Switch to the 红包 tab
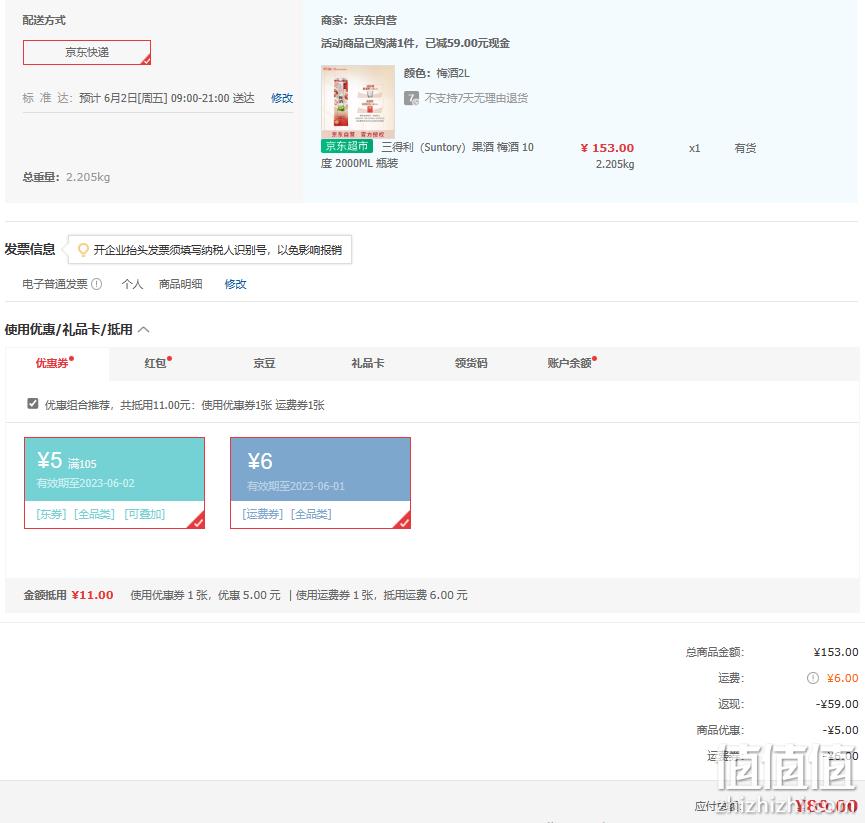This screenshot has width=865, height=823. pos(158,363)
